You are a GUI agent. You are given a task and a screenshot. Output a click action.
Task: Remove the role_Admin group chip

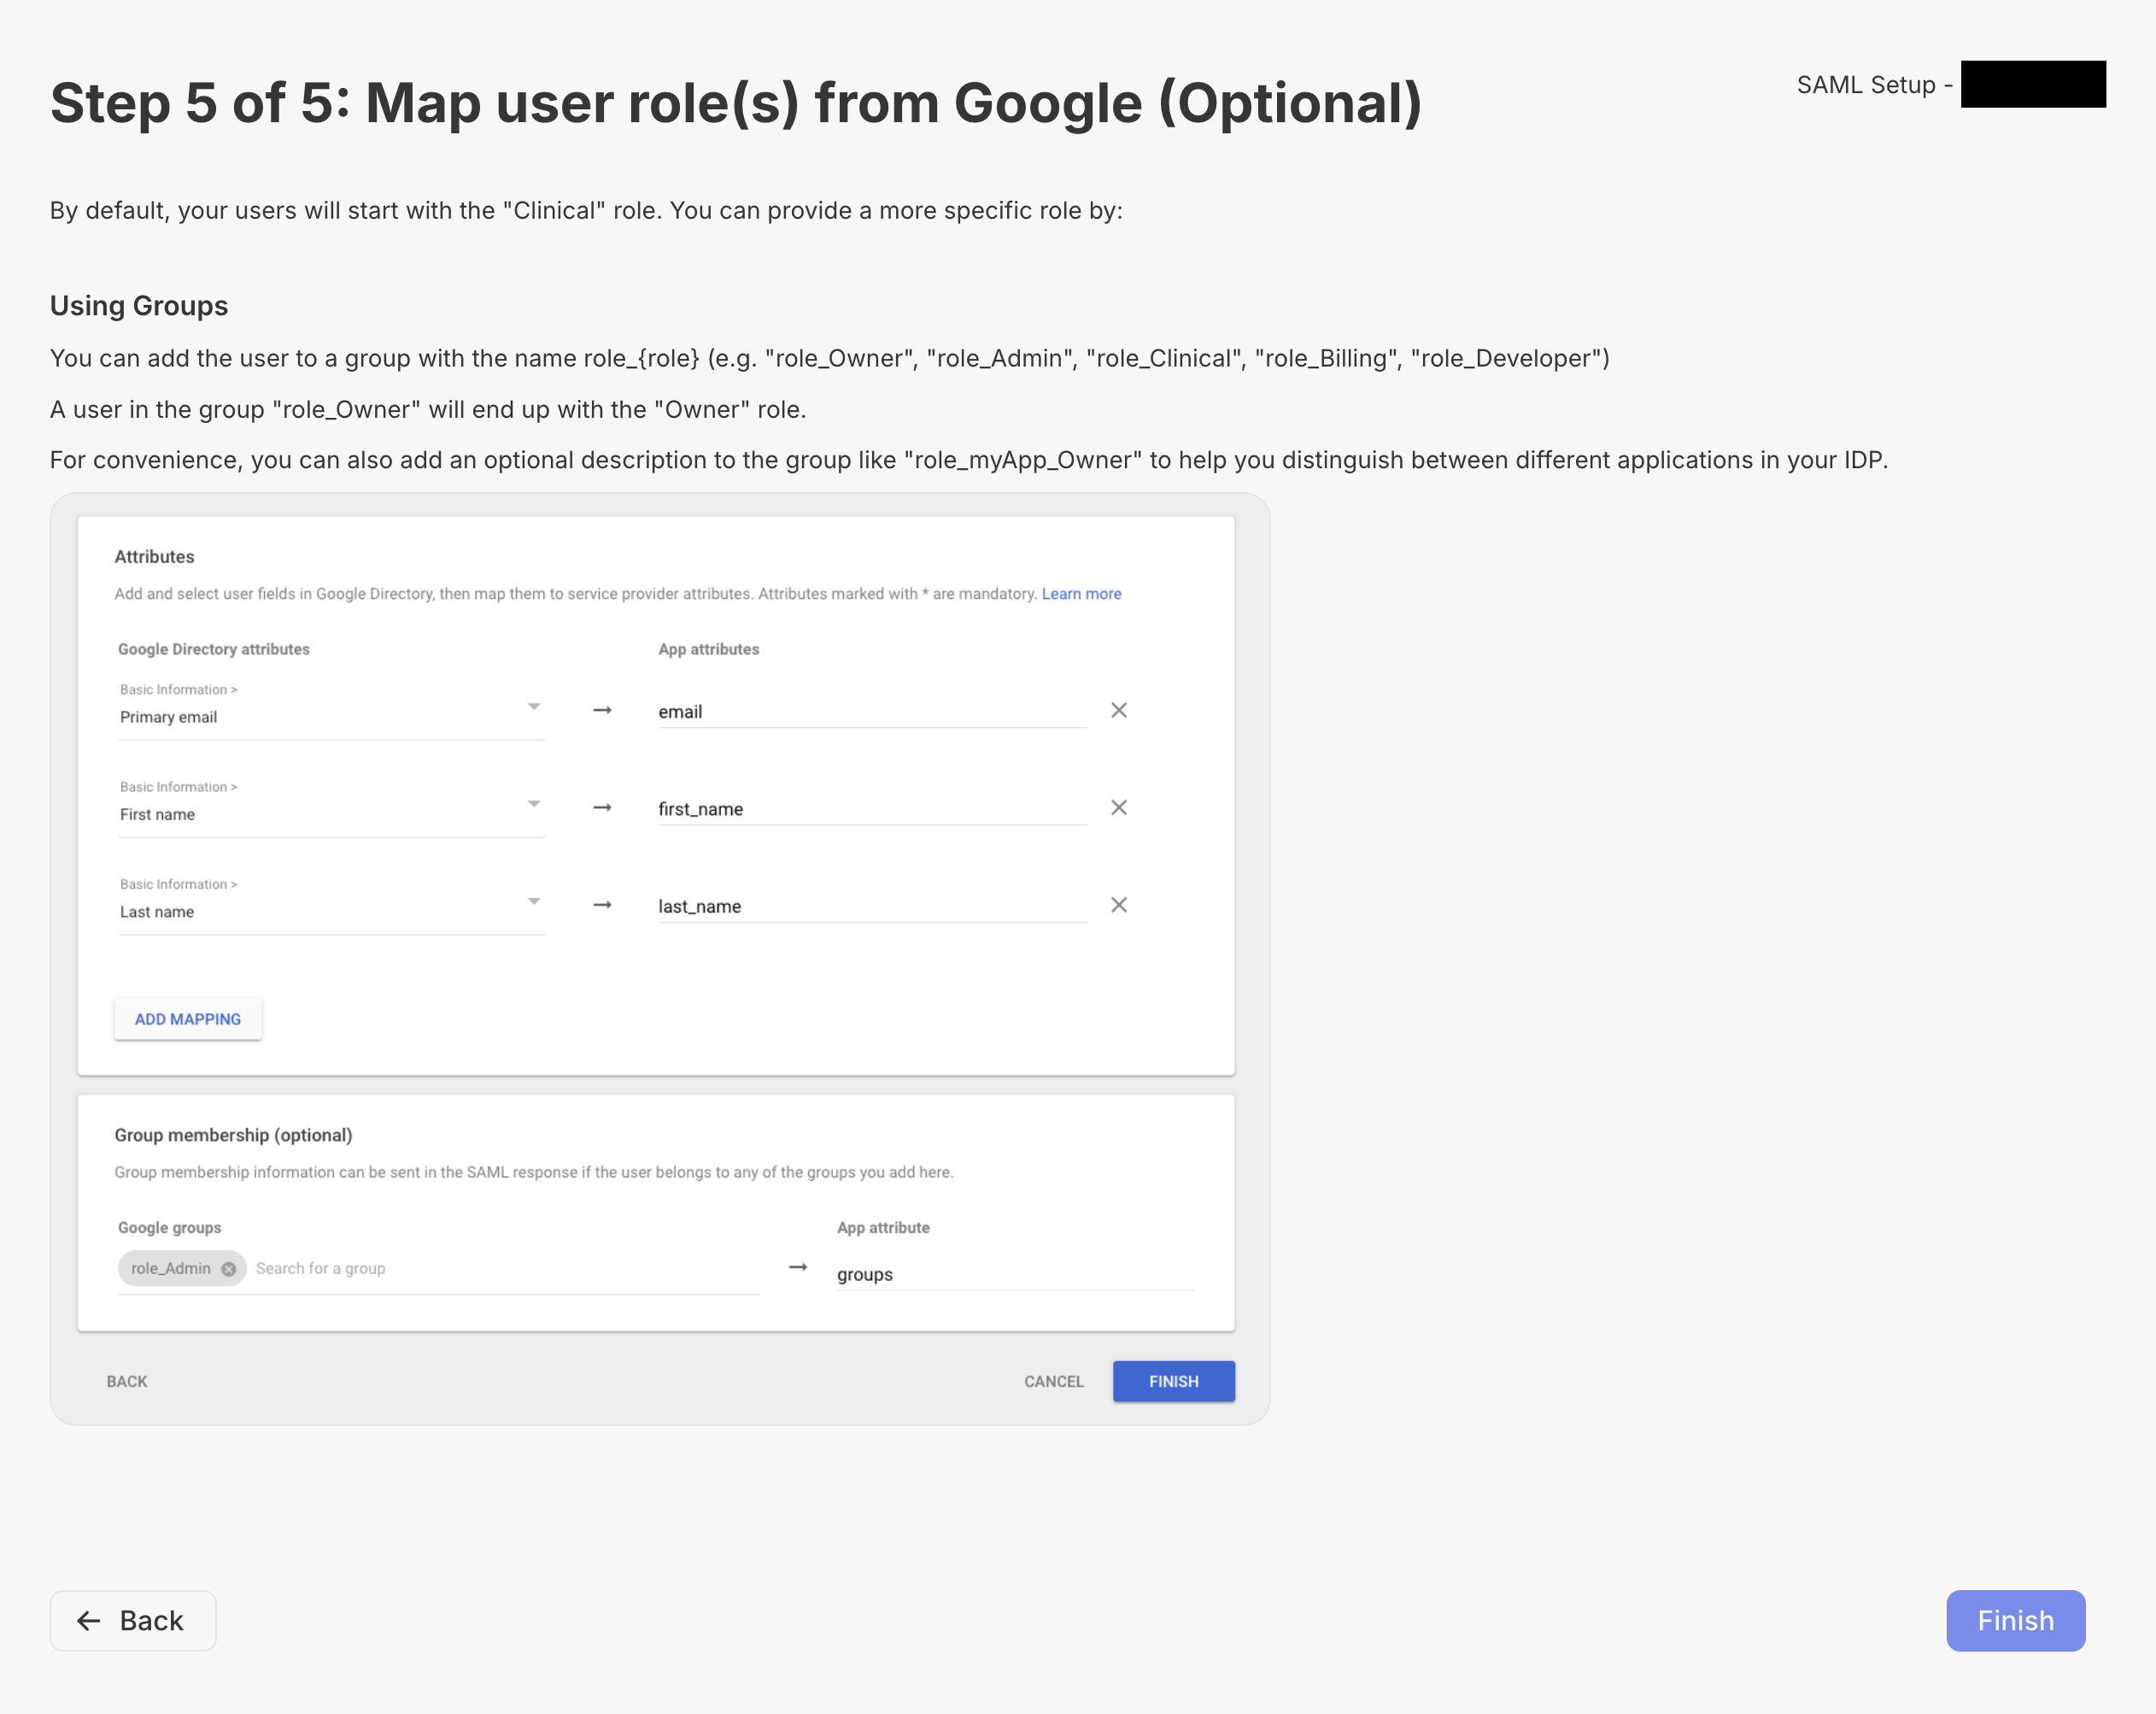pyautogui.click(x=228, y=1268)
